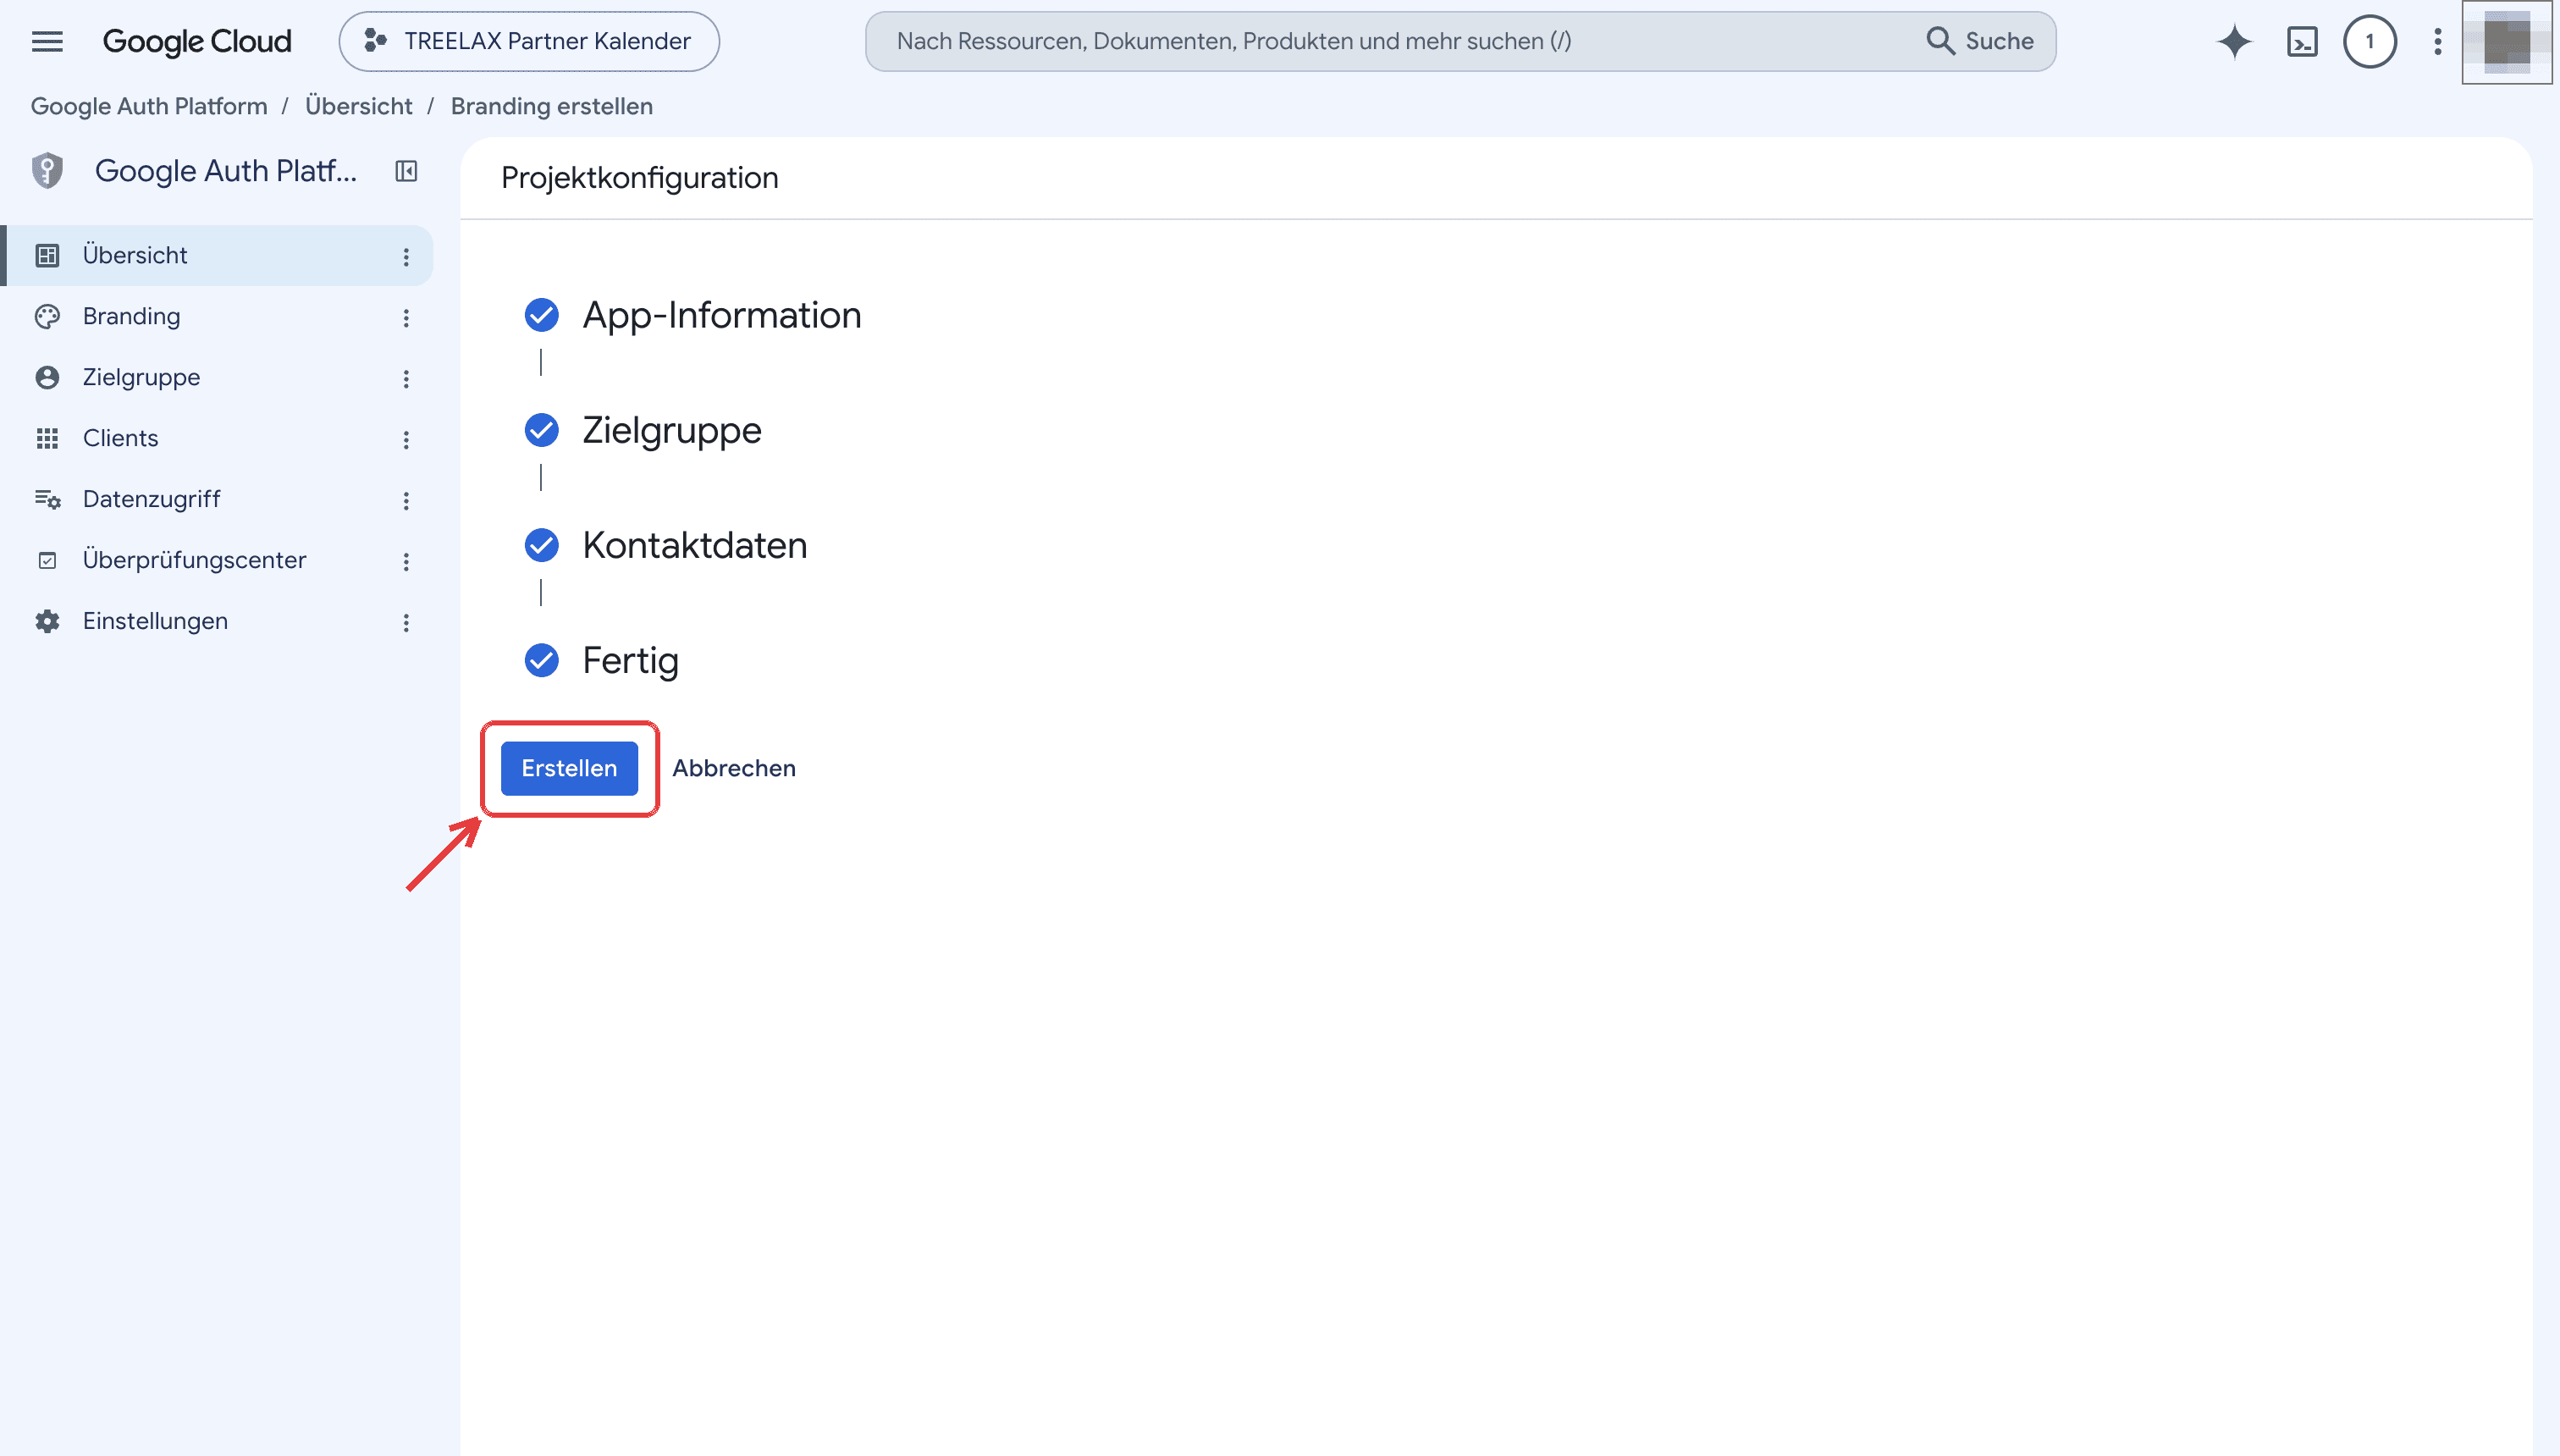Click the Abbrechen button

coord(734,768)
